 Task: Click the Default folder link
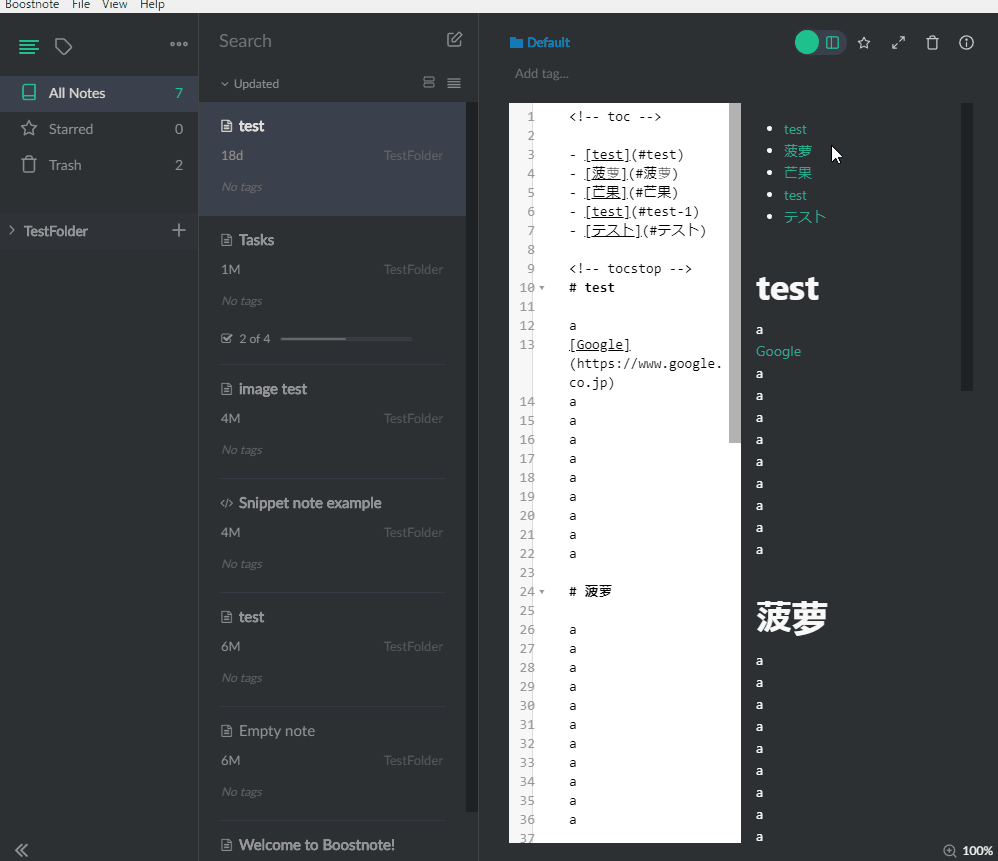(548, 43)
